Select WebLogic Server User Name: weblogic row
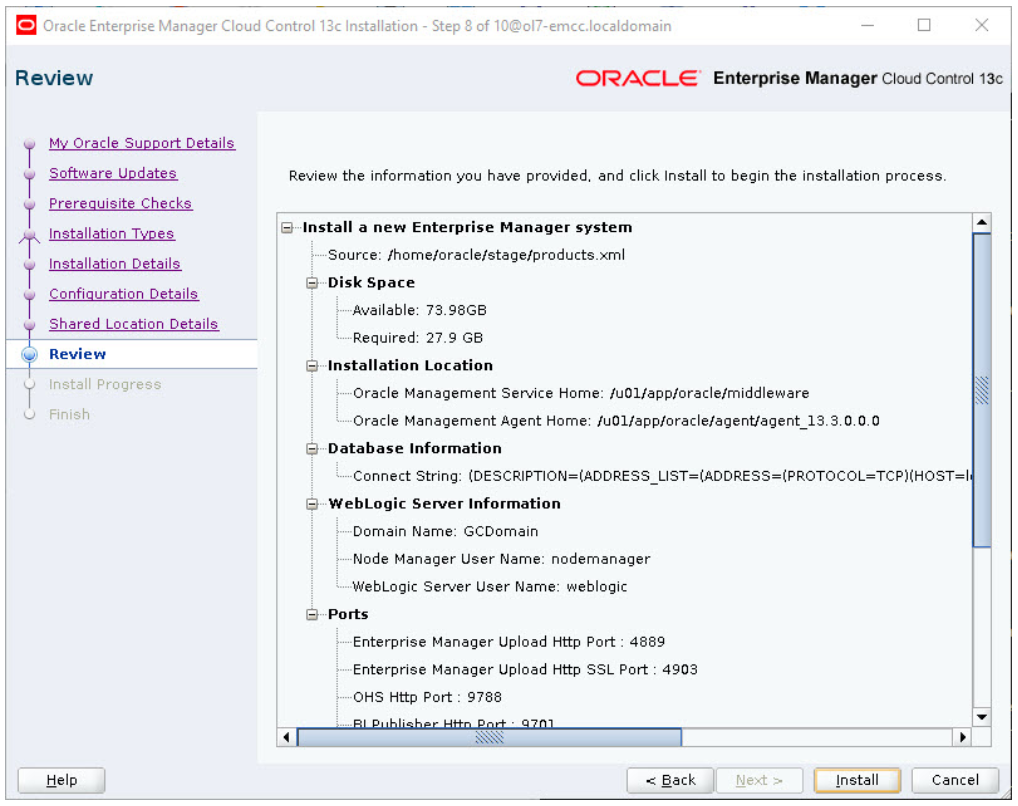 pos(490,586)
